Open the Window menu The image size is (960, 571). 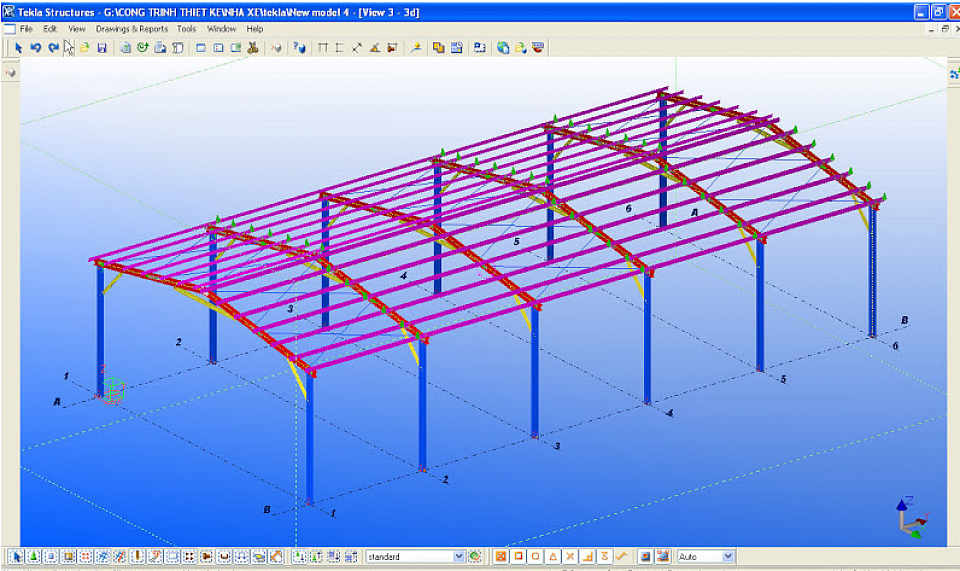(221, 29)
